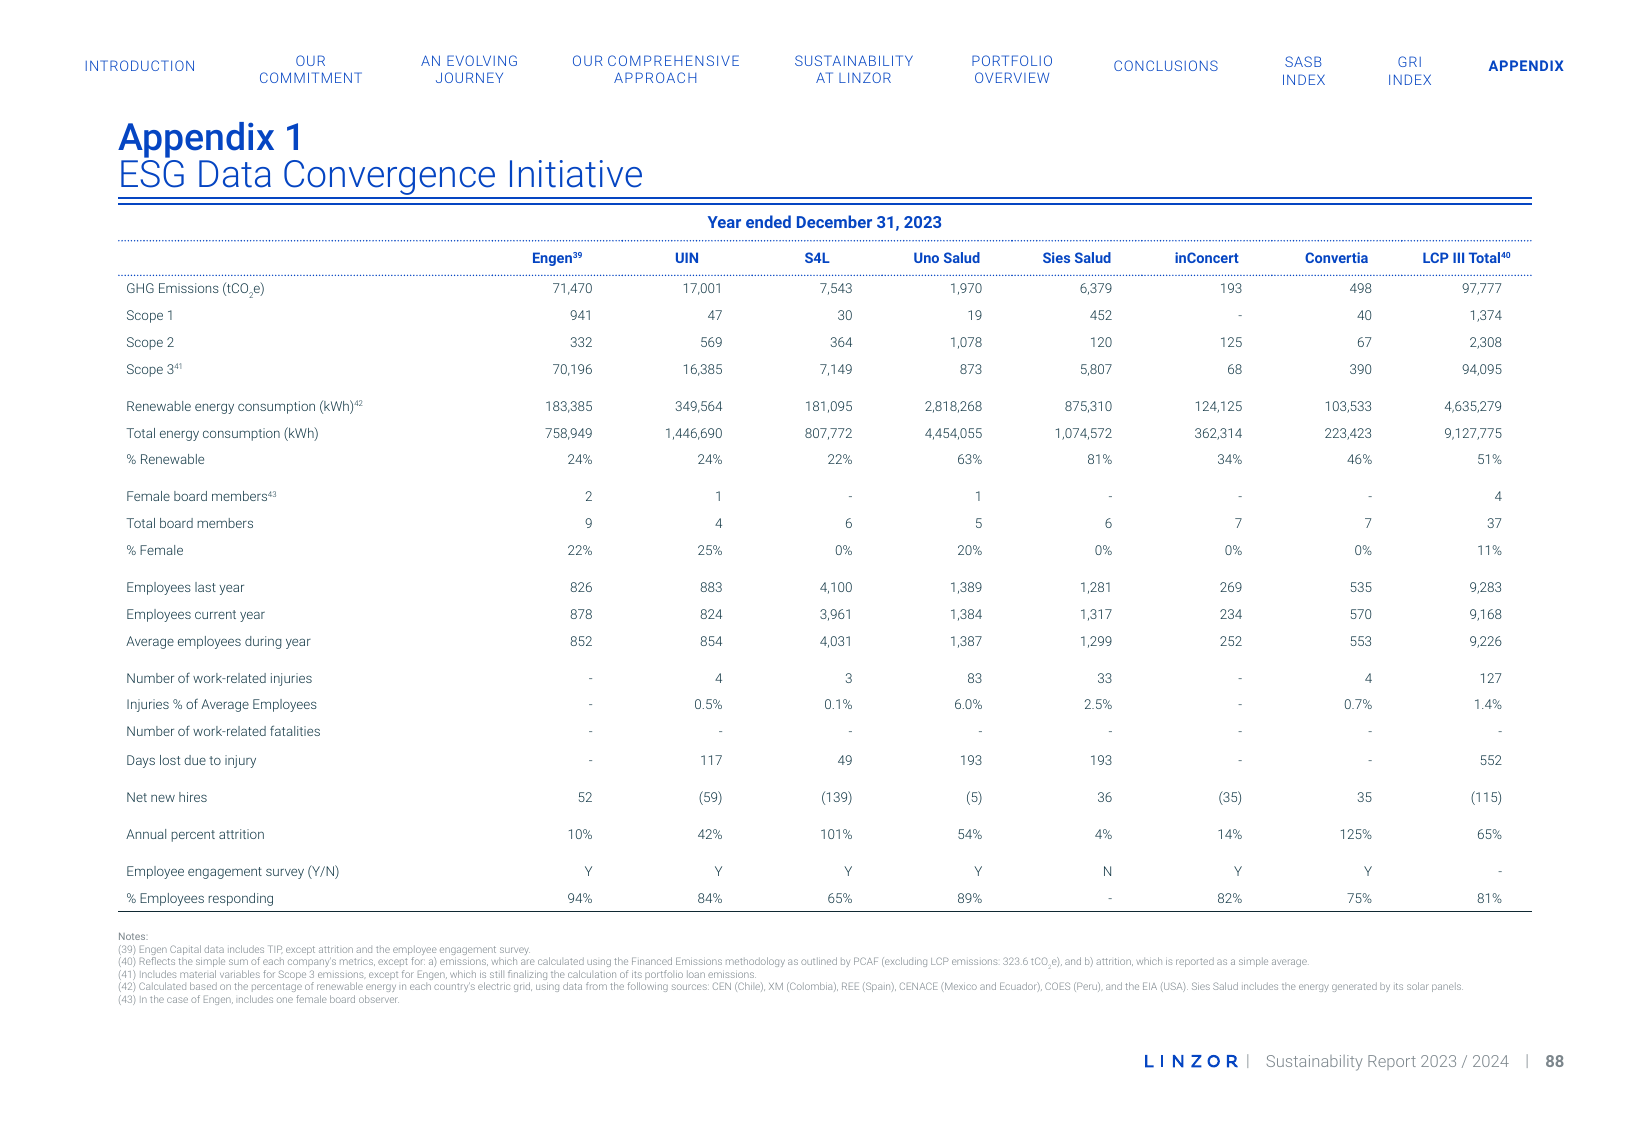
Task: Click the Total board members label
Action: 190,524
